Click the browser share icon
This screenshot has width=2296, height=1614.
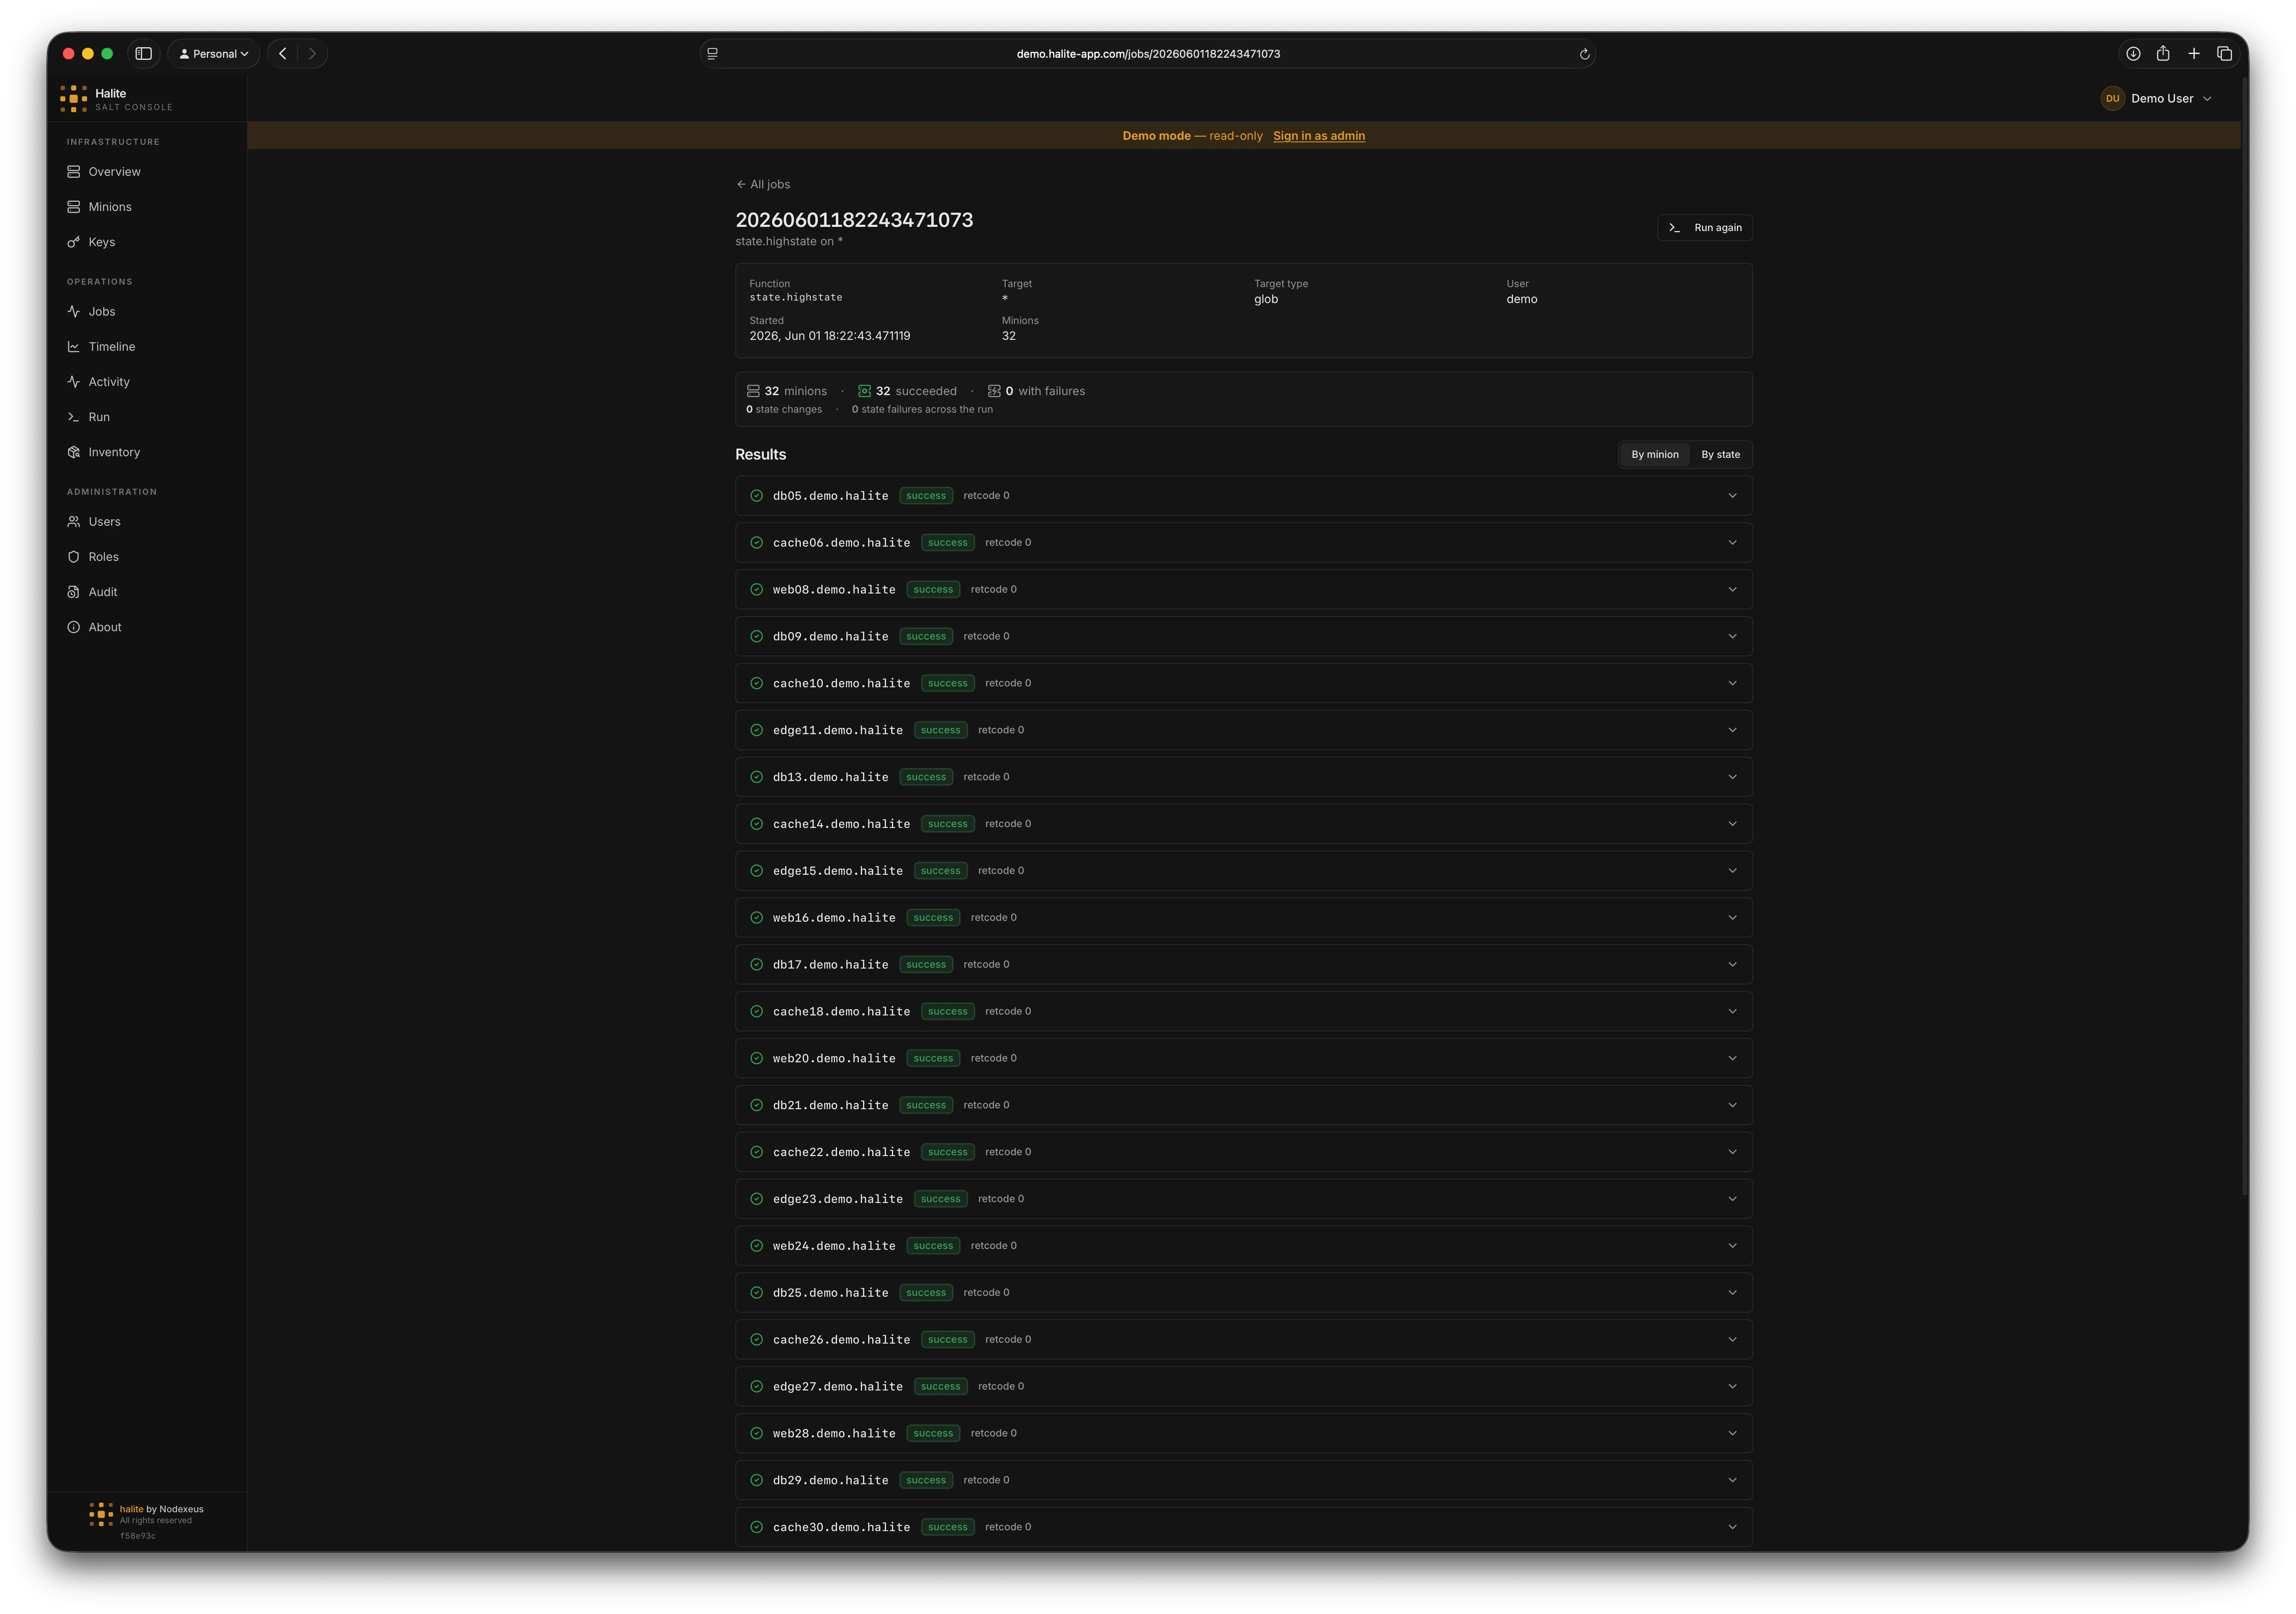tap(2163, 54)
